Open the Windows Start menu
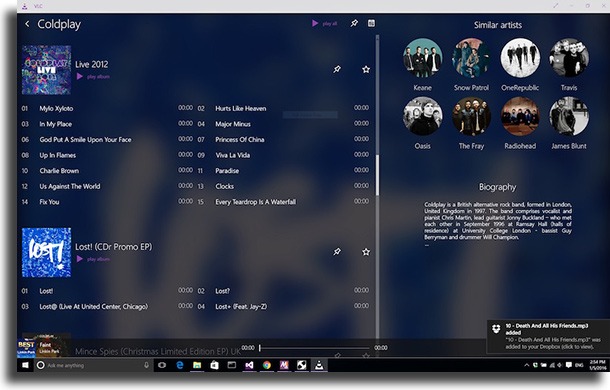 (25, 365)
